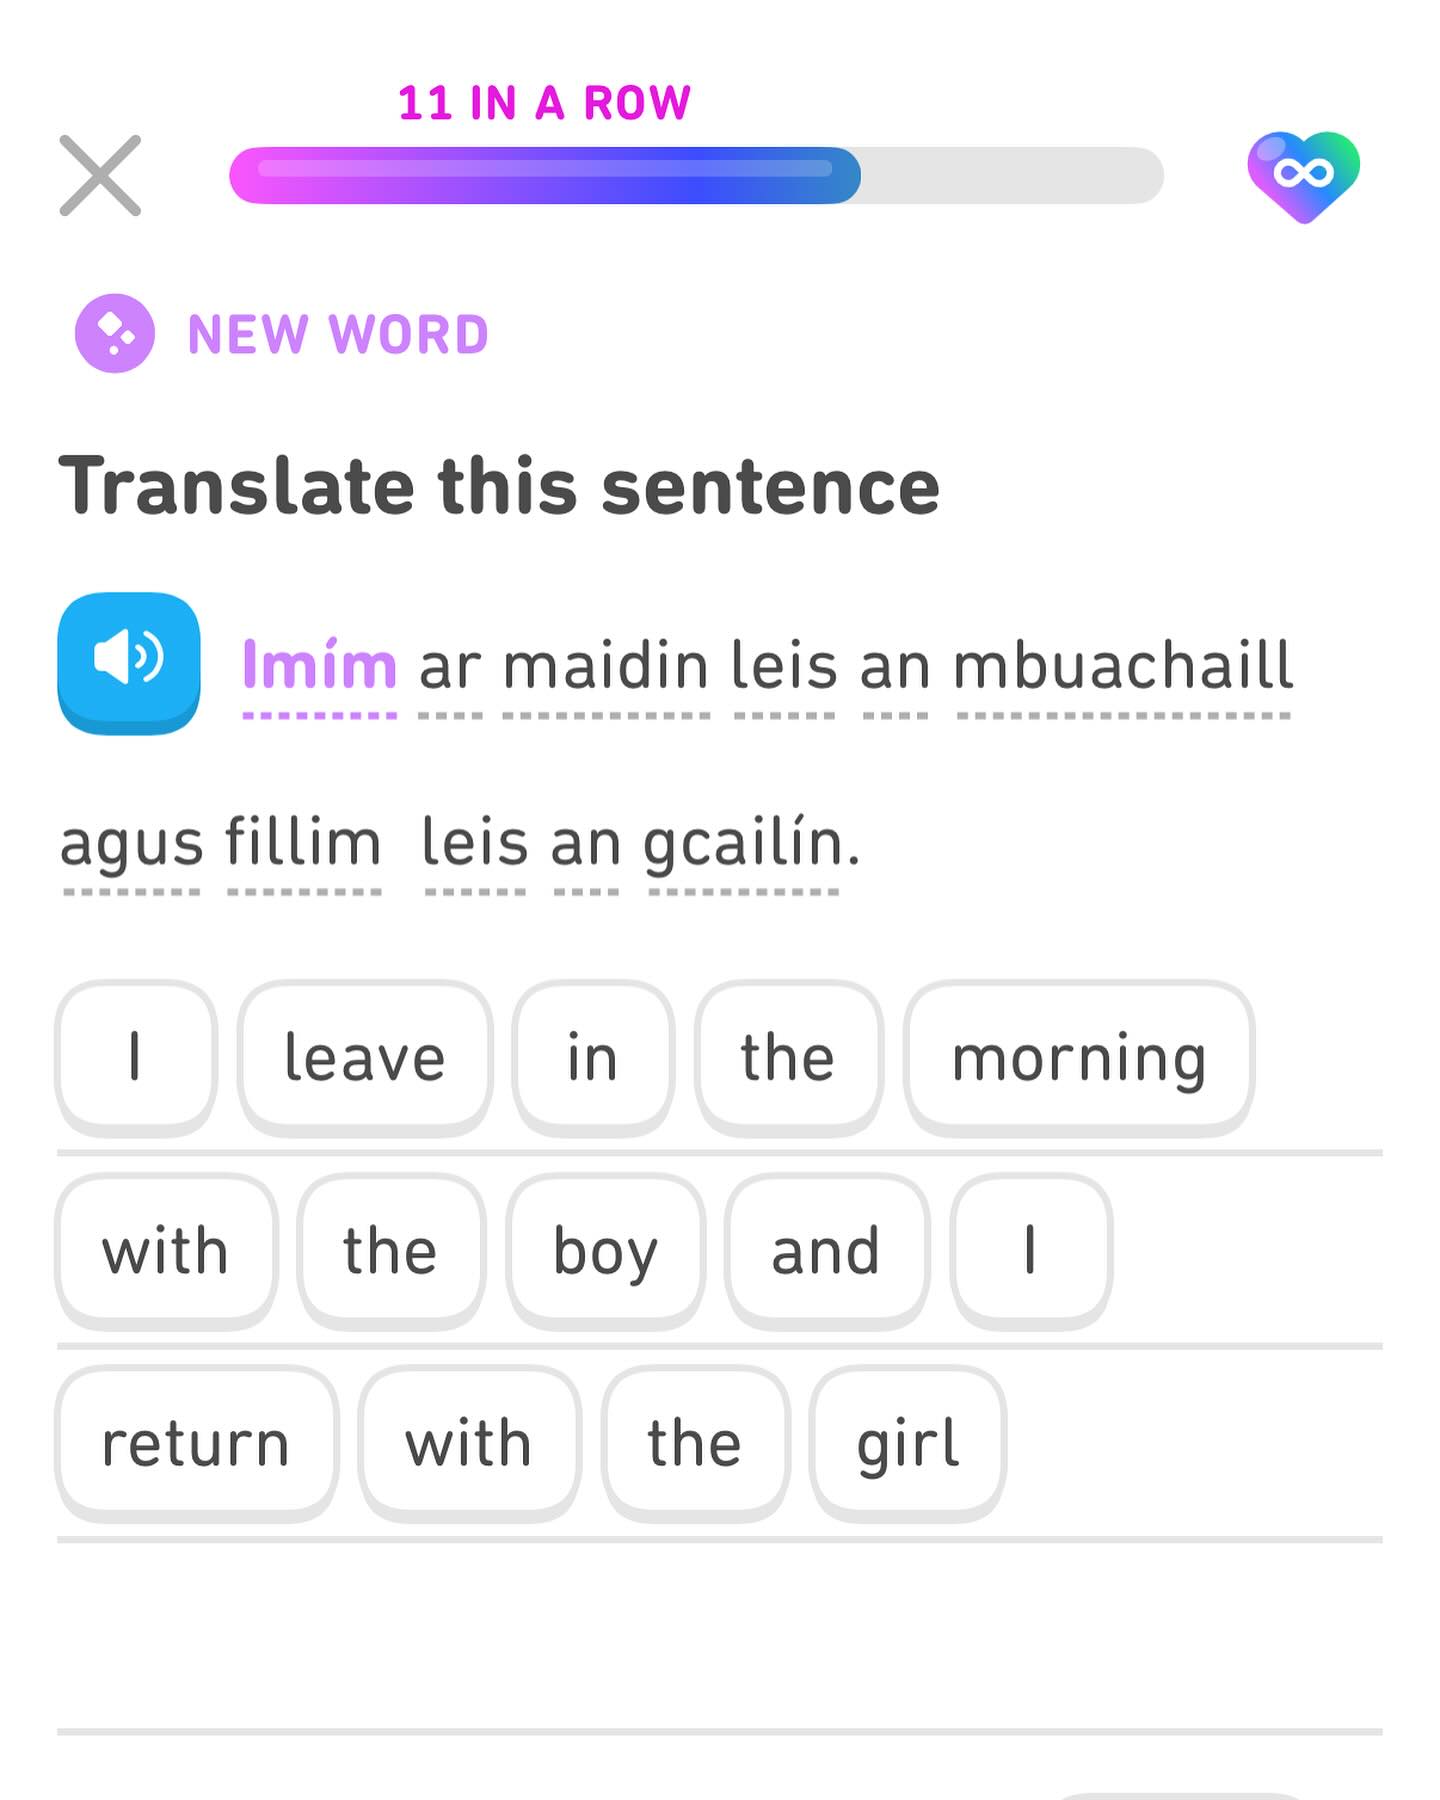Reveal hint for "mbuachaill"
Viewport: 1440px width, 1800px height.
[x=1123, y=666]
